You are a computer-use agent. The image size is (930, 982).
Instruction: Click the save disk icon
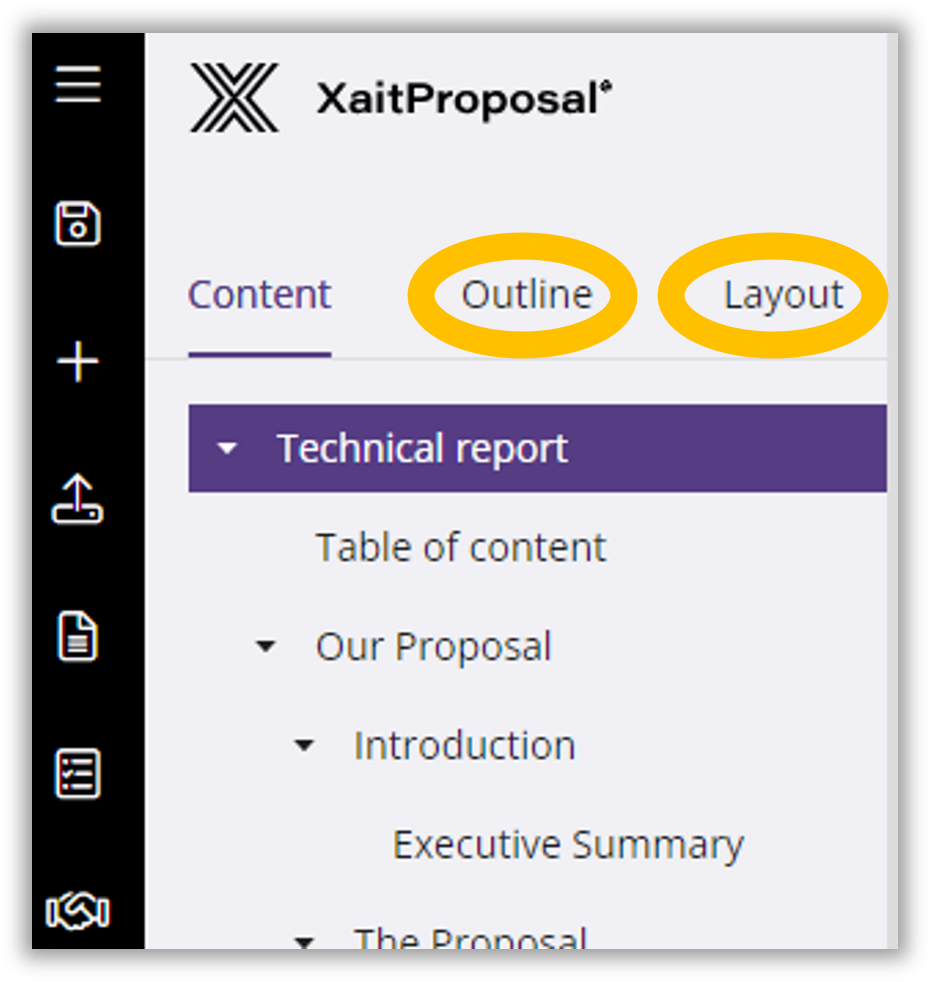pyautogui.click(x=77, y=224)
